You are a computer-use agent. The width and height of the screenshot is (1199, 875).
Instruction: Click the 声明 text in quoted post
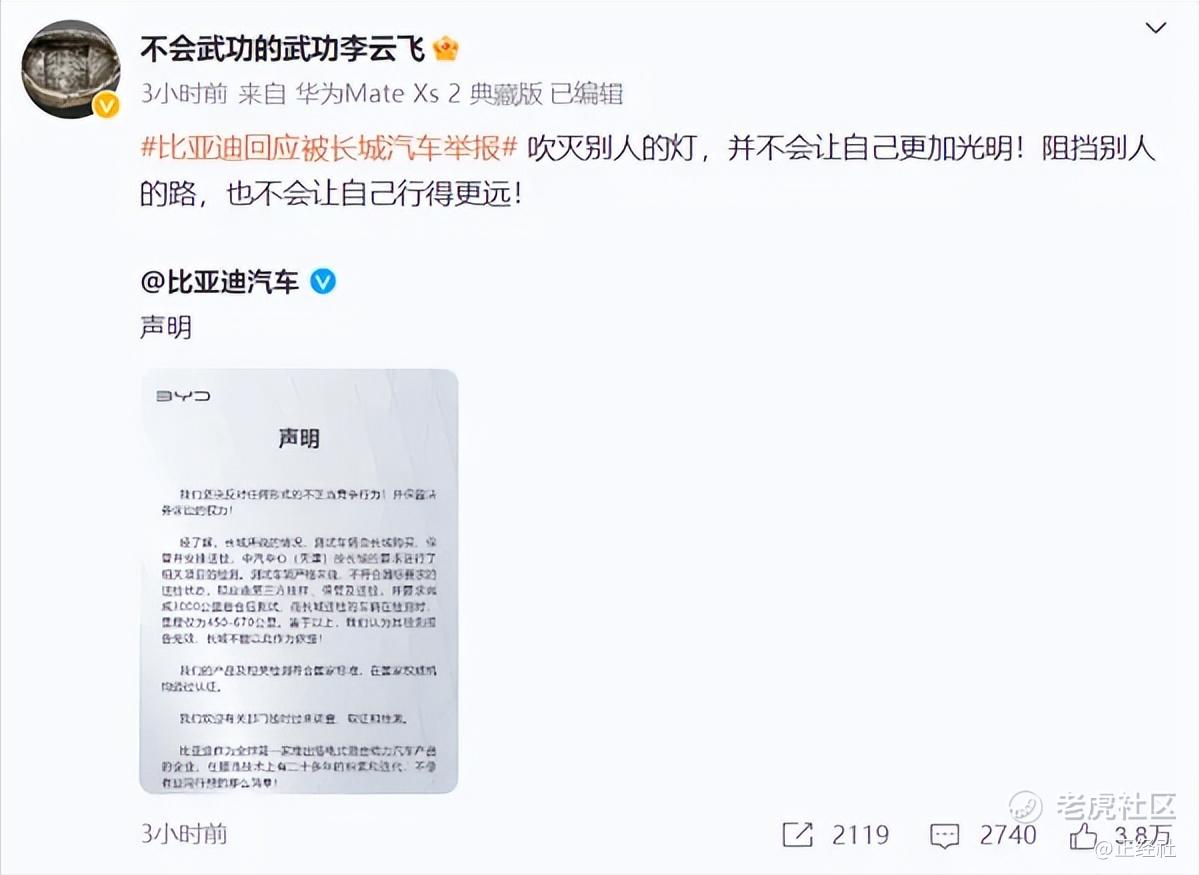[x=166, y=327]
